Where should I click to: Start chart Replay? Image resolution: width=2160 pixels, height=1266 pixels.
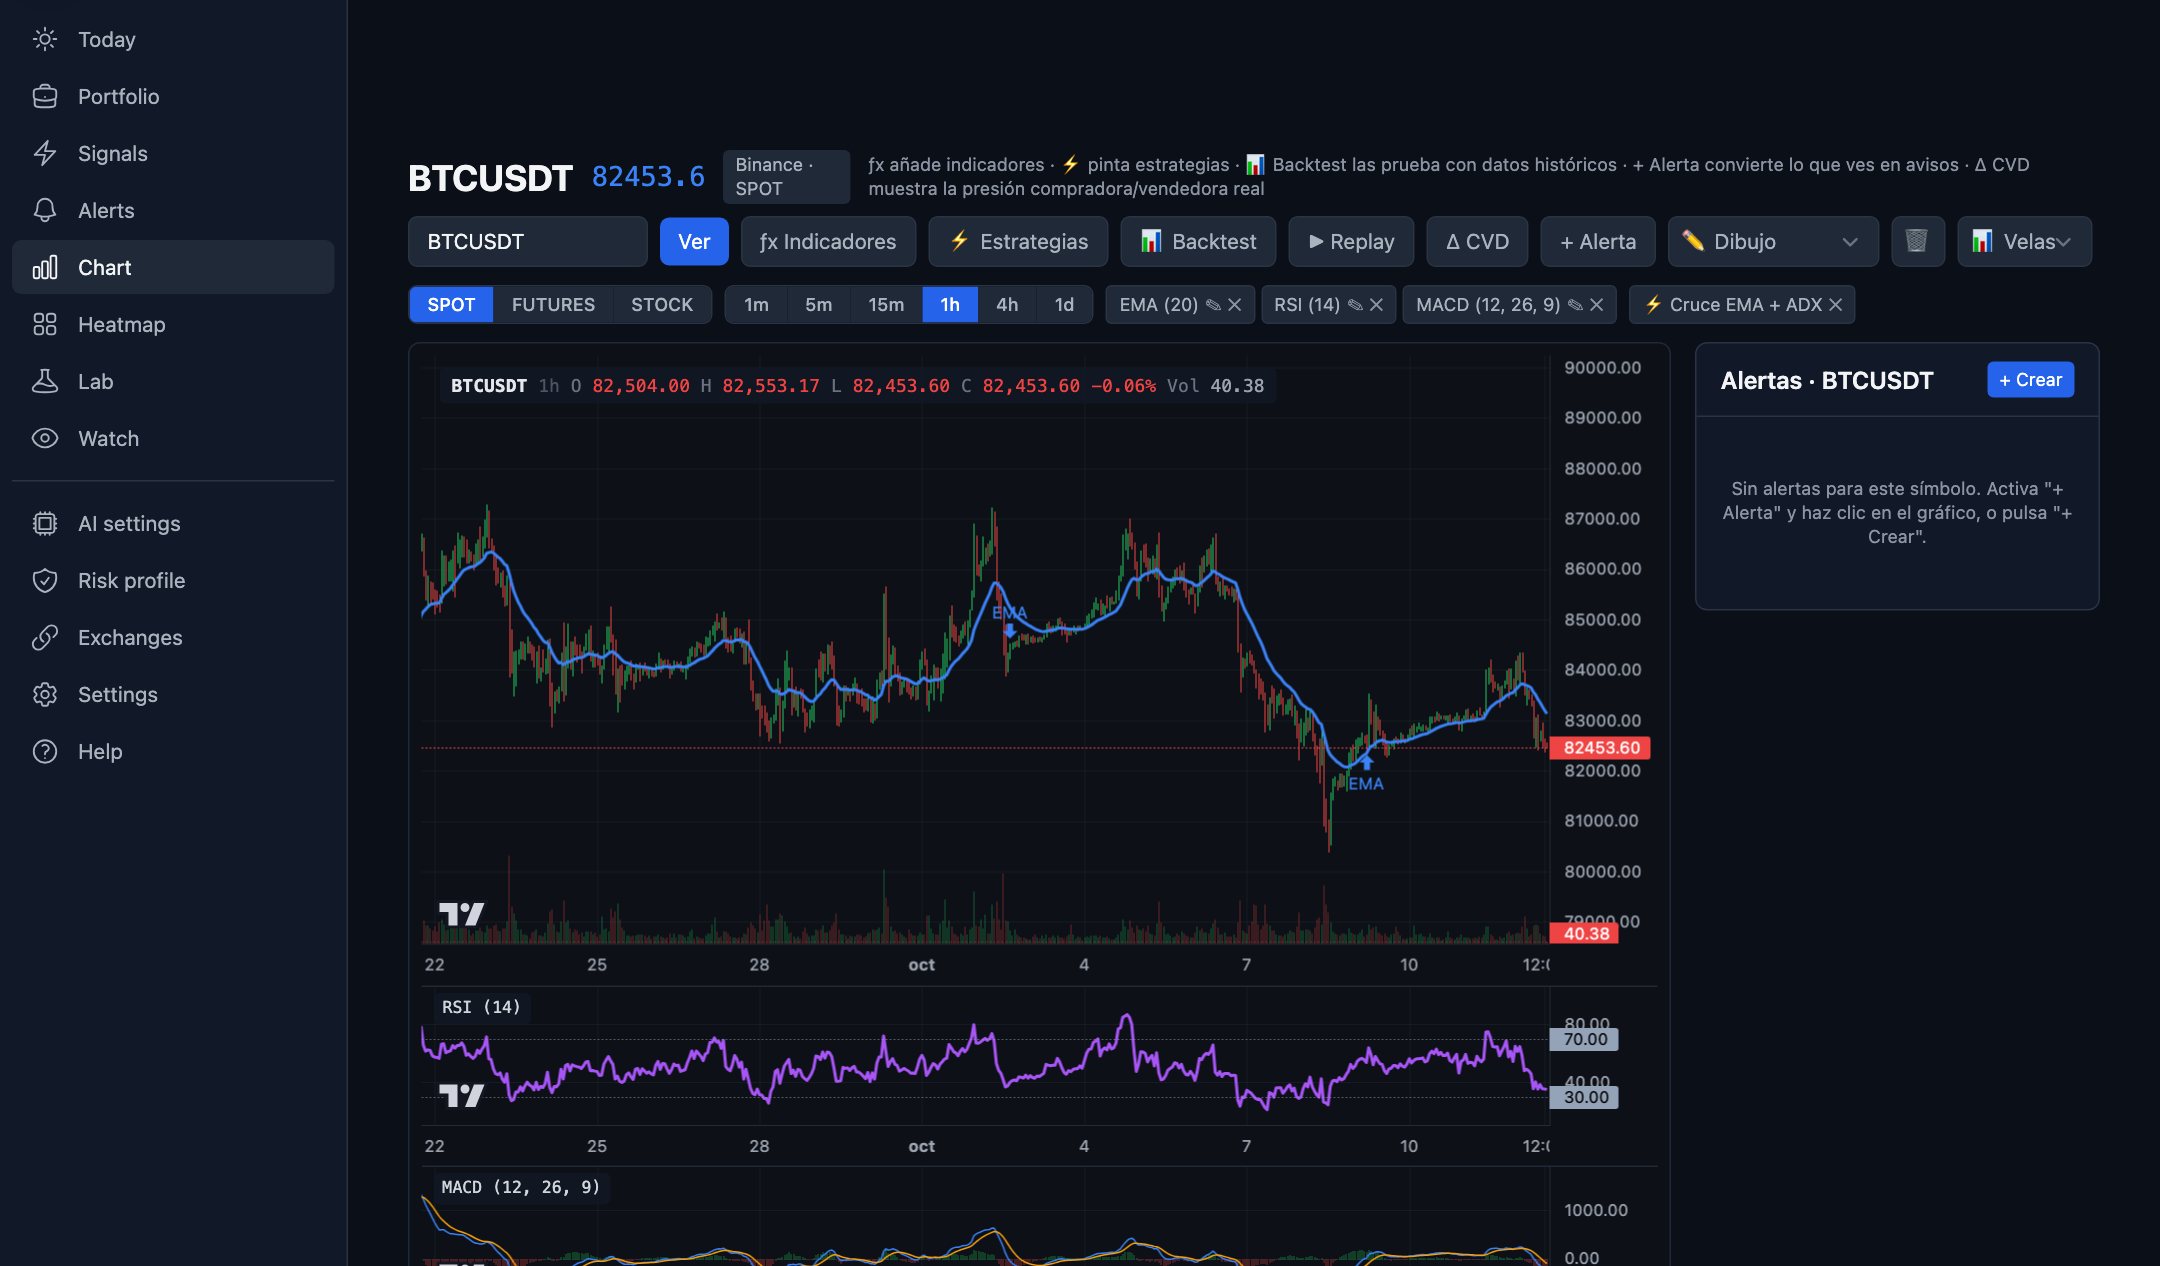[1351, 241]
